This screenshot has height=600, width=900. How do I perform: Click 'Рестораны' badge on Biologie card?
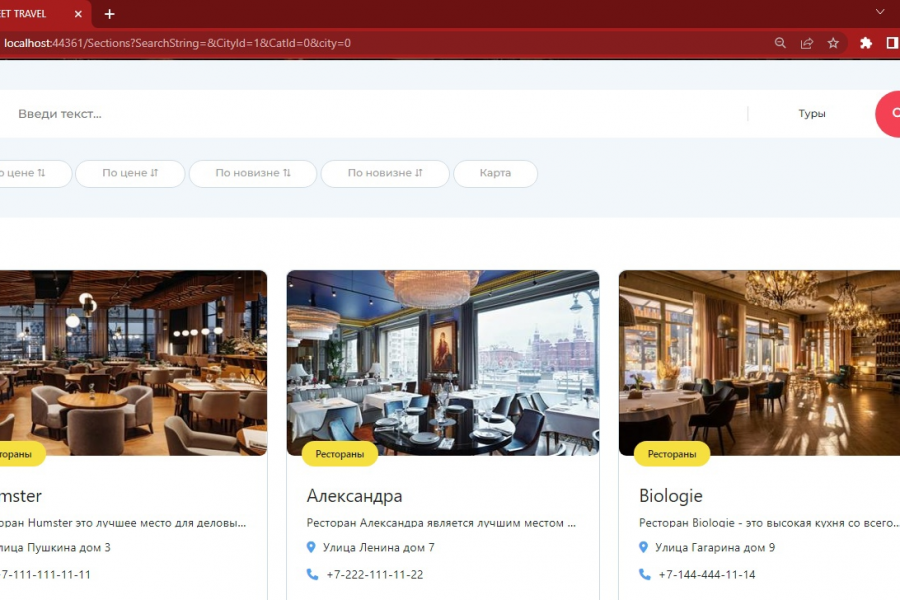[672, 454]
